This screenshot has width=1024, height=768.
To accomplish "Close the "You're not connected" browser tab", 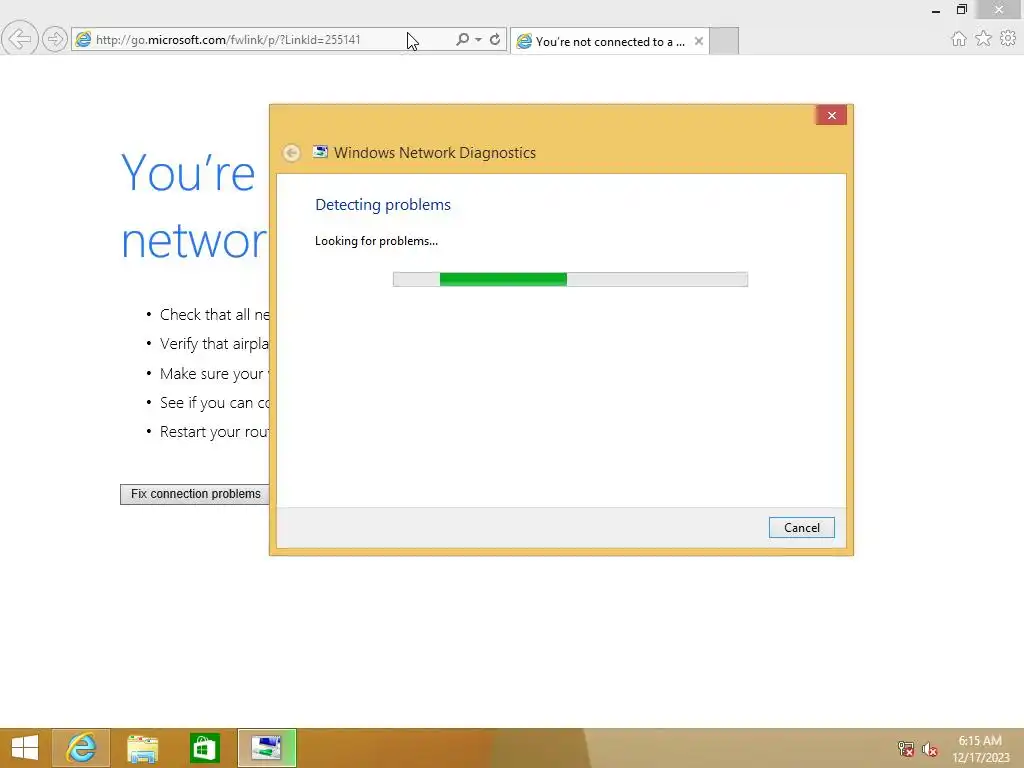I will coord(699,41).
